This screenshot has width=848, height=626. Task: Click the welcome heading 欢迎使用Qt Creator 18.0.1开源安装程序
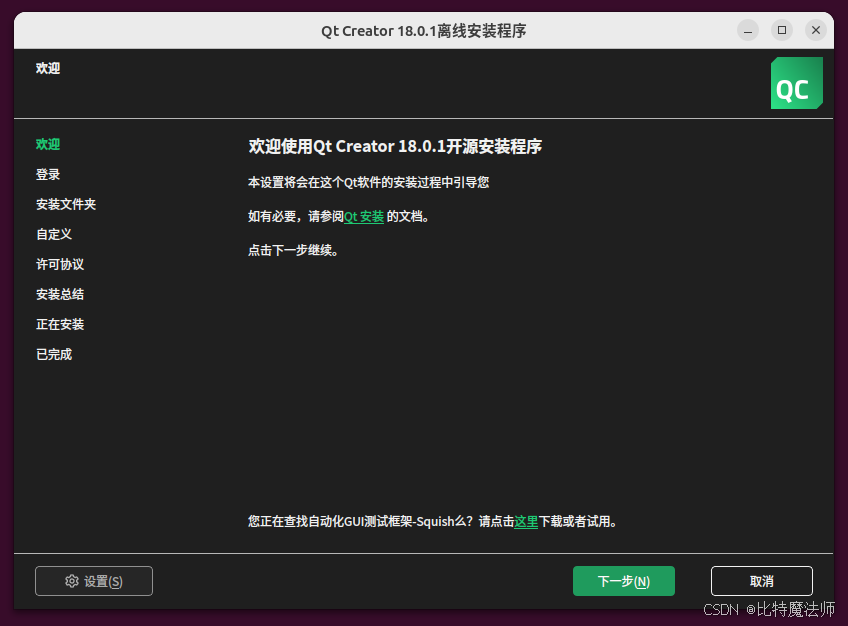[396, 146]
